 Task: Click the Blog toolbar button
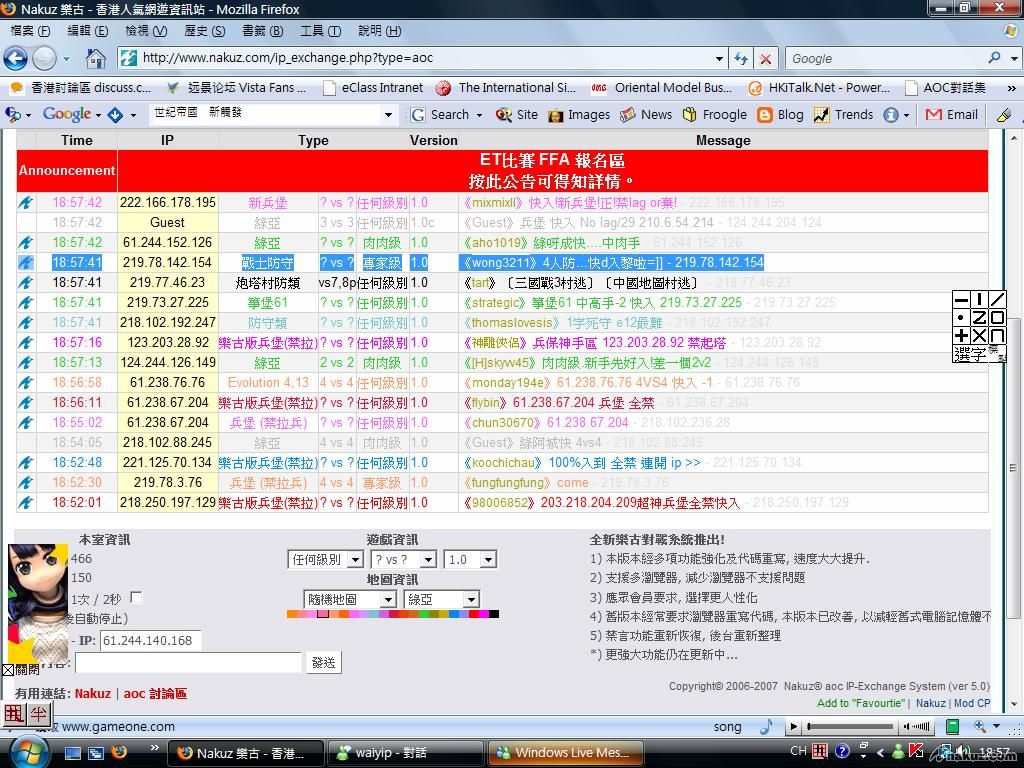[x=780, y=114]
